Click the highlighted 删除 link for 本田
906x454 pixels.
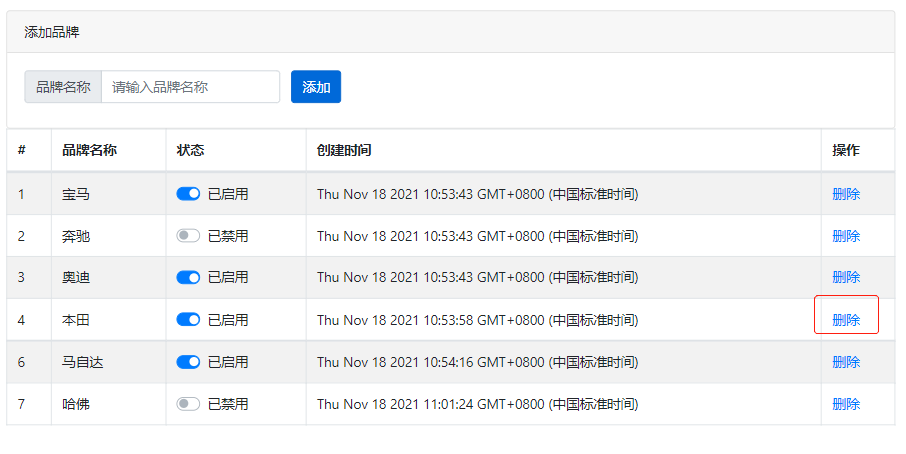point(846,319)
